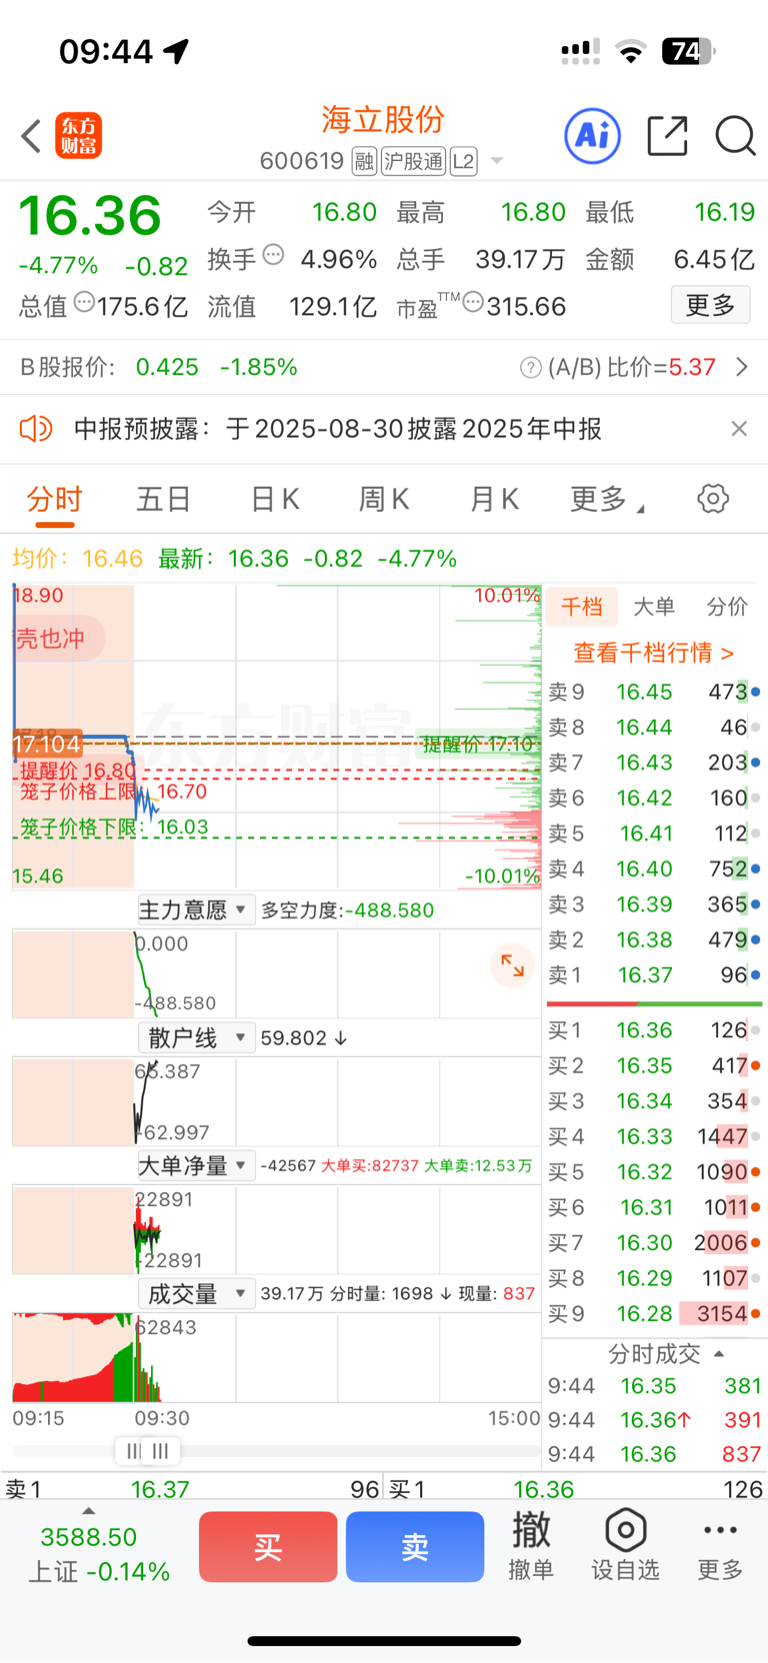This screenshot has width=768, height=1663.
Task: Tap the 卖4 16.40 order row
Action: point(655,869)
